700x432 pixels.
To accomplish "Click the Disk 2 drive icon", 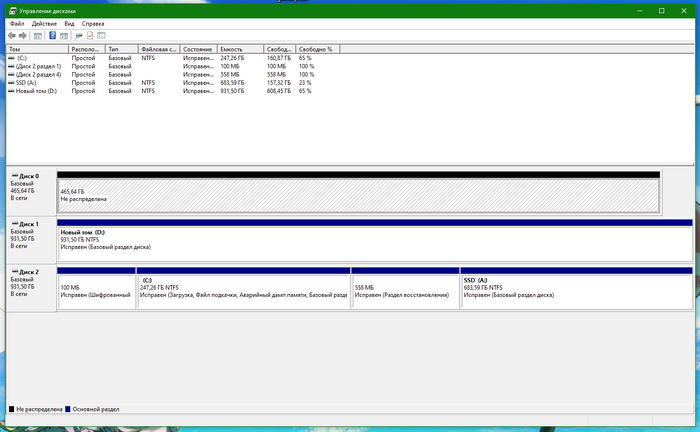I will click(14, 272).
